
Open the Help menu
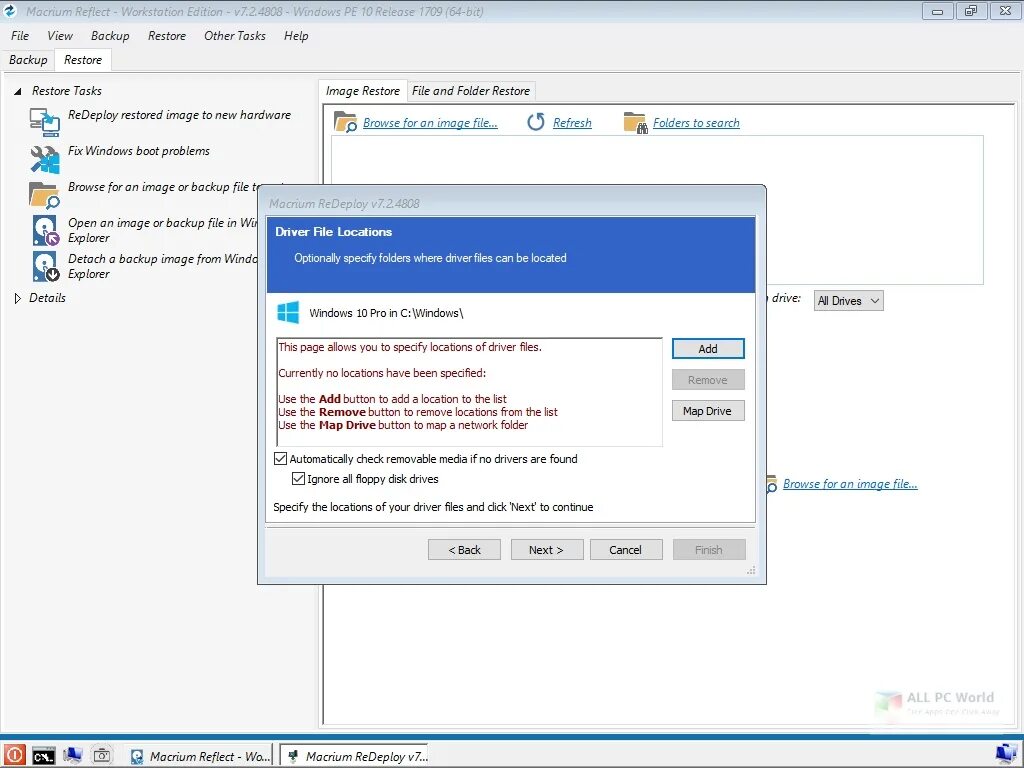296,36
